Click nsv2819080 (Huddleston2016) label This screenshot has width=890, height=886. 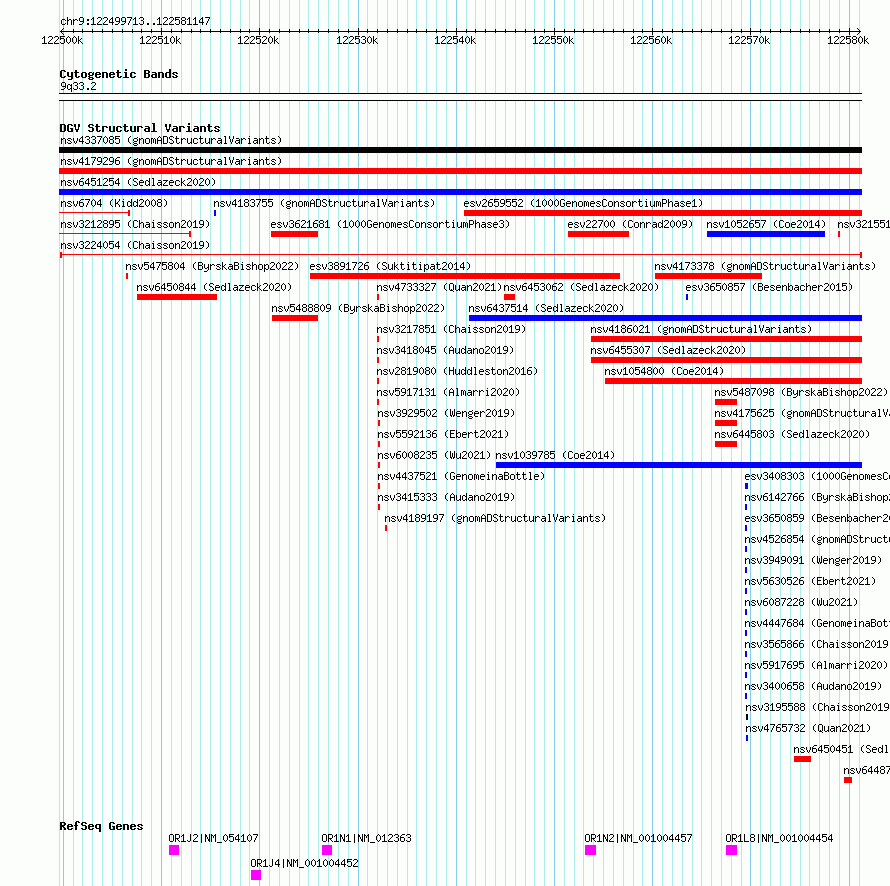point(457,371)
